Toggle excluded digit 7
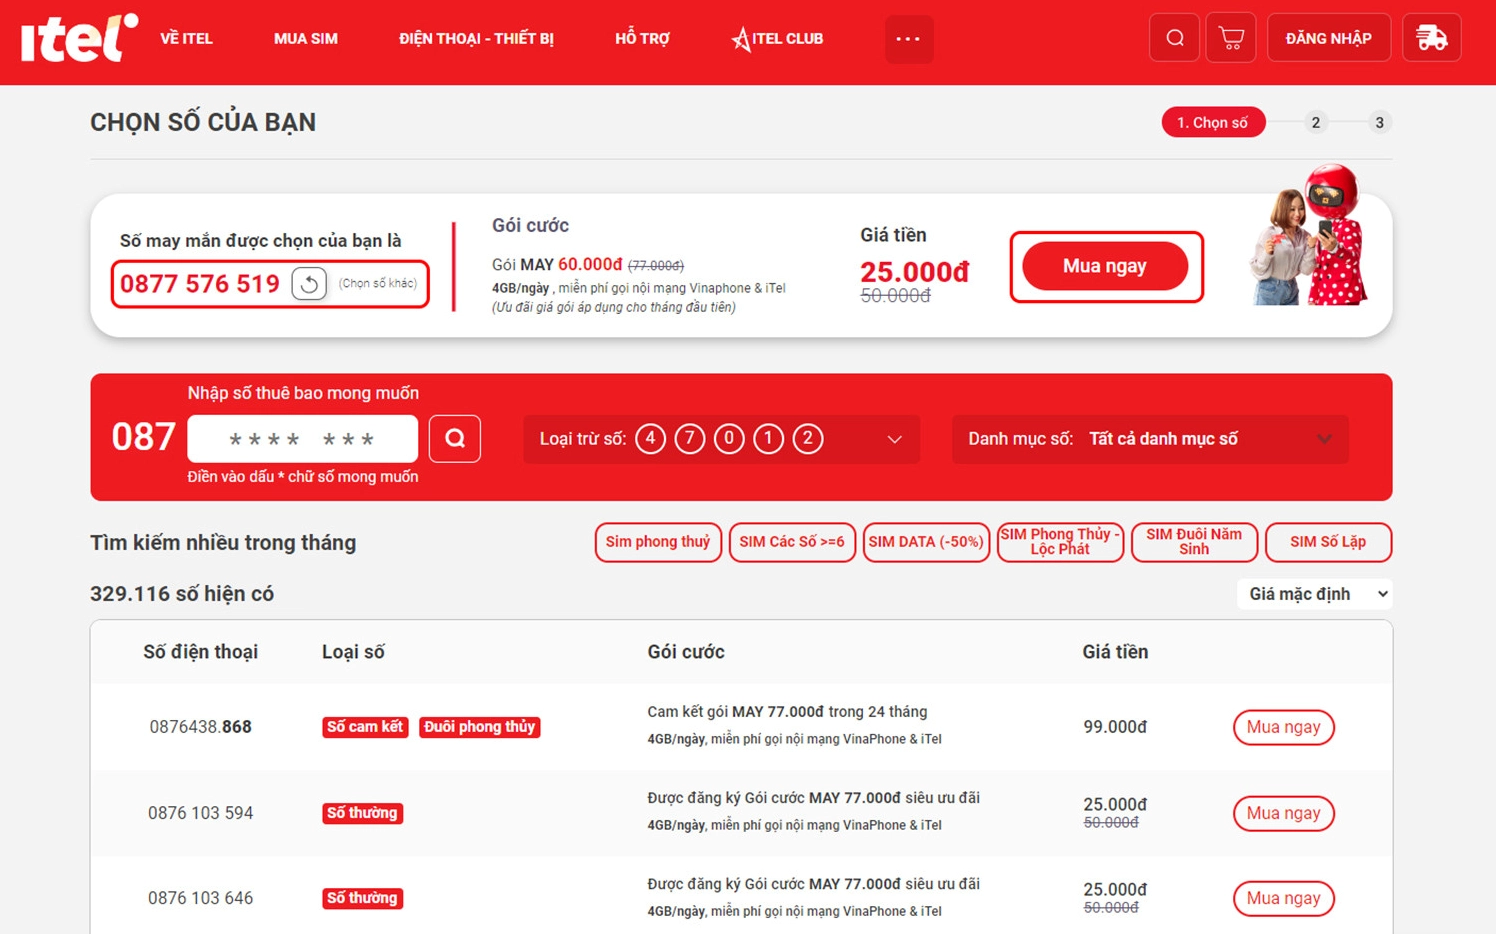Image resolution: width=1496 pixels, height=934 pixels. (690, 439)
